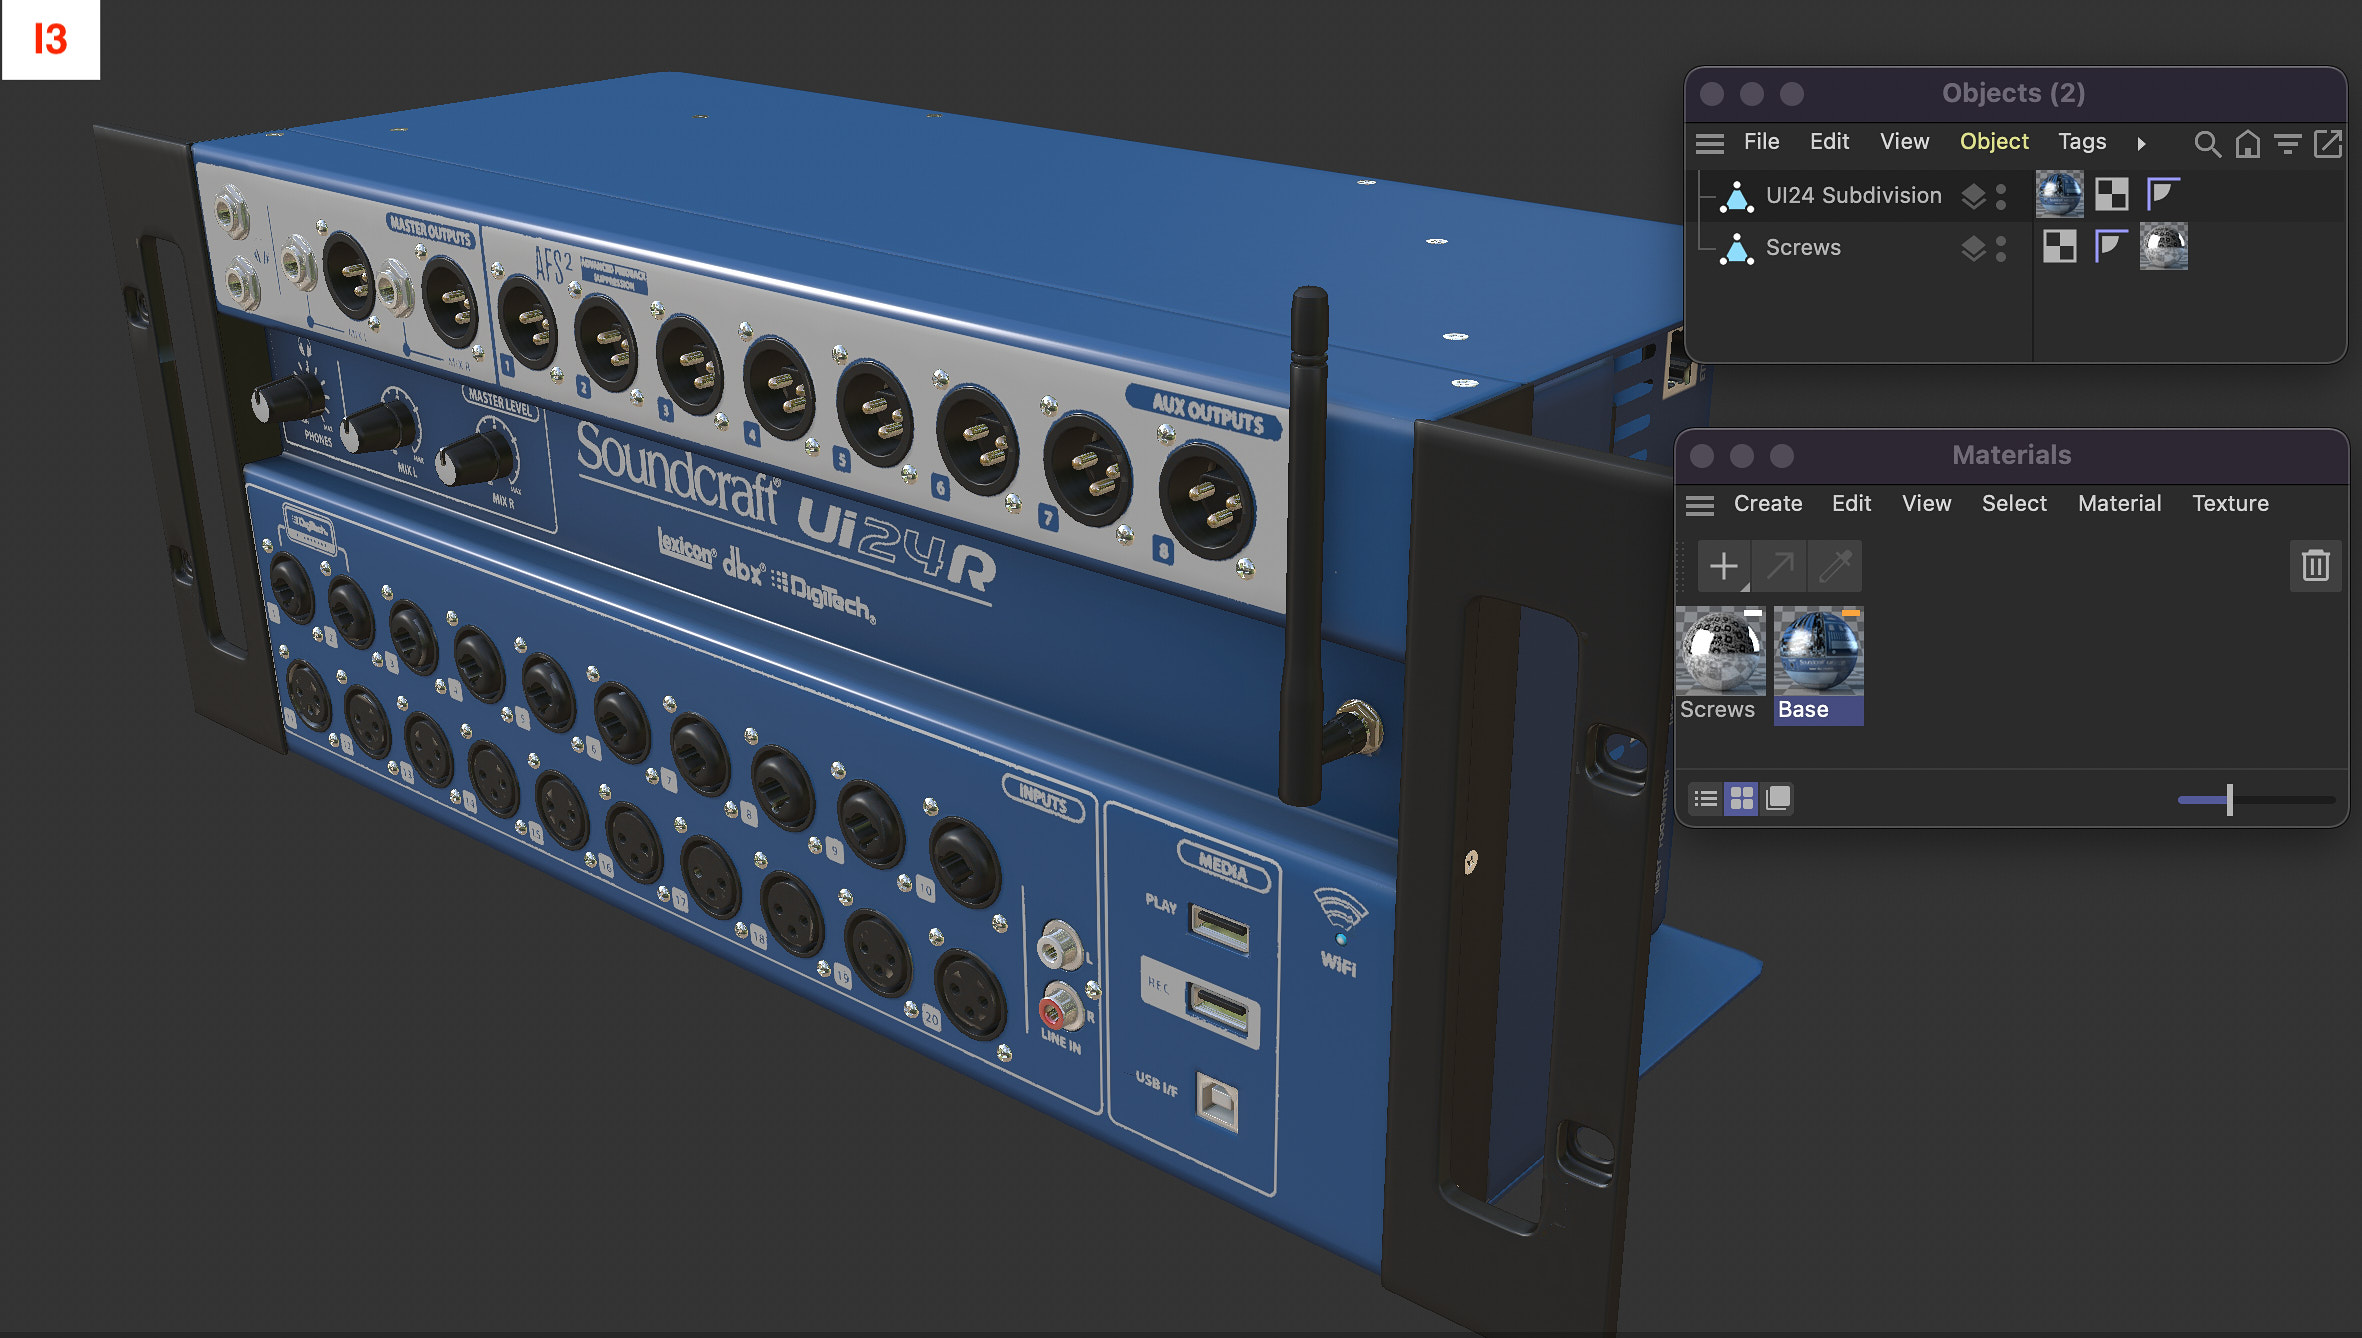Select the UI24 Subdivision object name
The image size is (2362, 1338).
click(x=1854, y=196)
